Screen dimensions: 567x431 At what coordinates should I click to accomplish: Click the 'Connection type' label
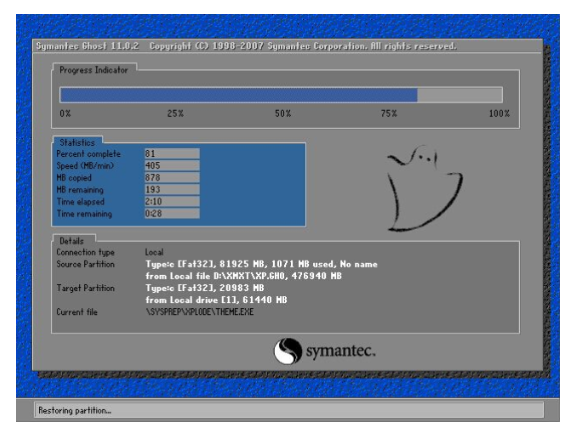pos(85,252)
